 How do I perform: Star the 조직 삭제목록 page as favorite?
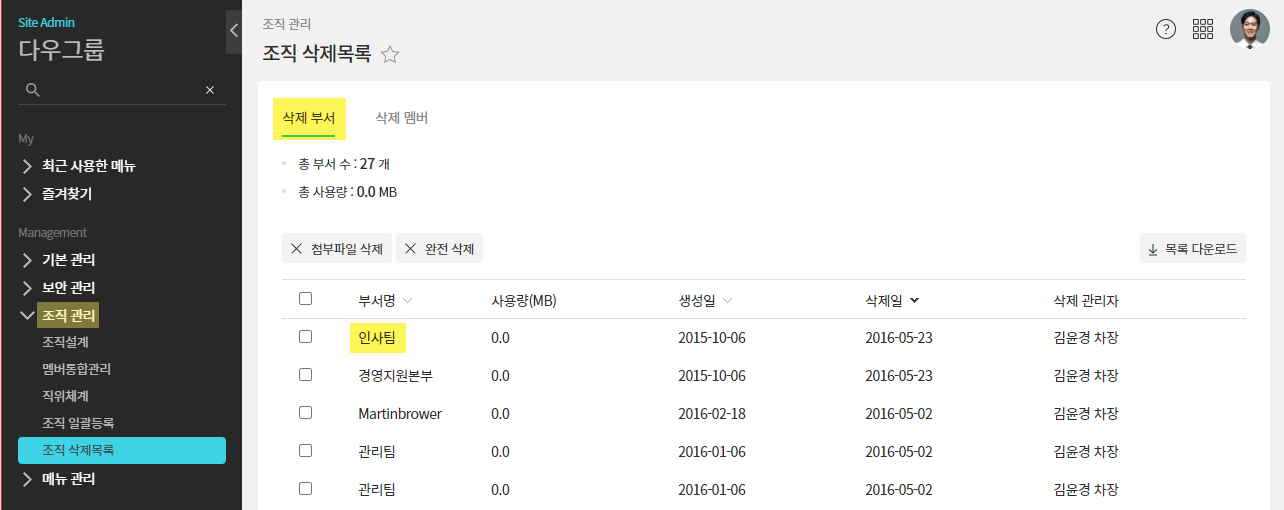[x=390, y=55]
